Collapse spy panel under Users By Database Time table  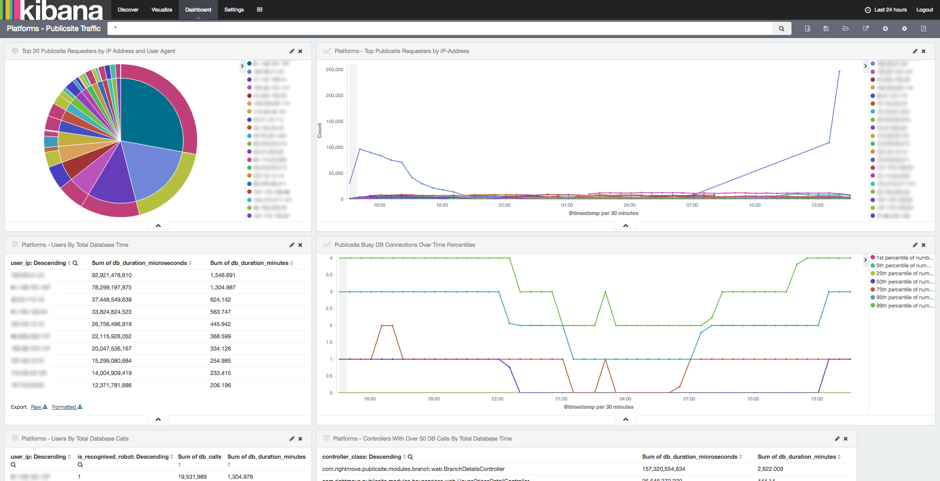158,419
